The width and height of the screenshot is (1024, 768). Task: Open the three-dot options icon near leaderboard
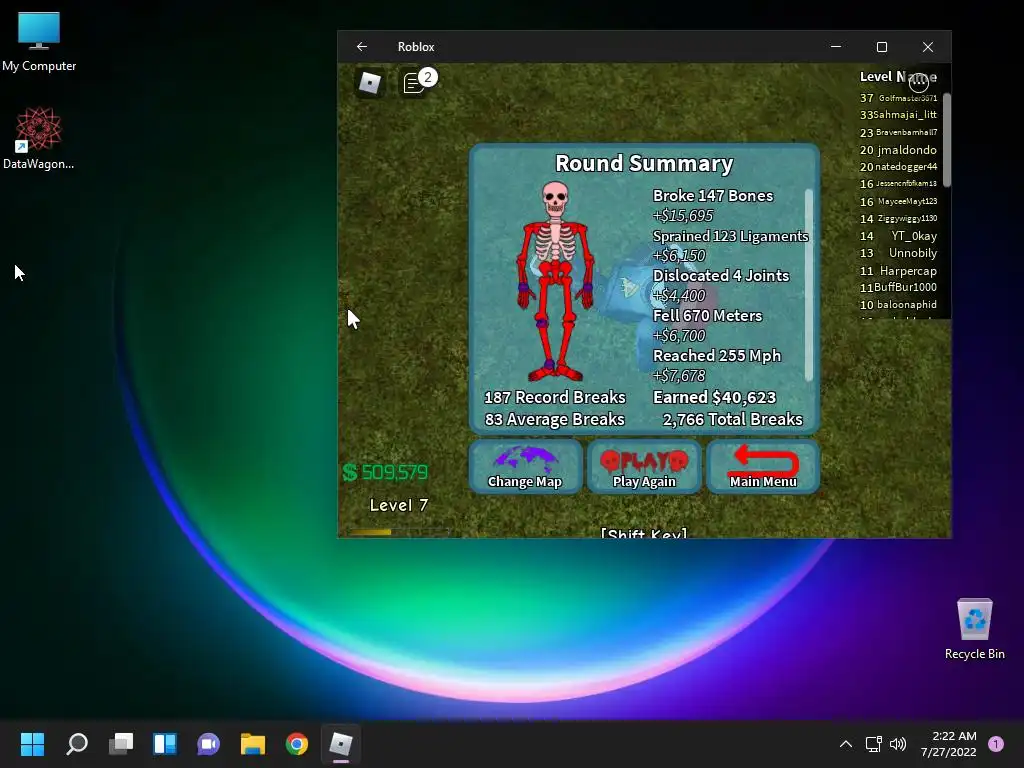pyautogui.click(x=918, y=82)
